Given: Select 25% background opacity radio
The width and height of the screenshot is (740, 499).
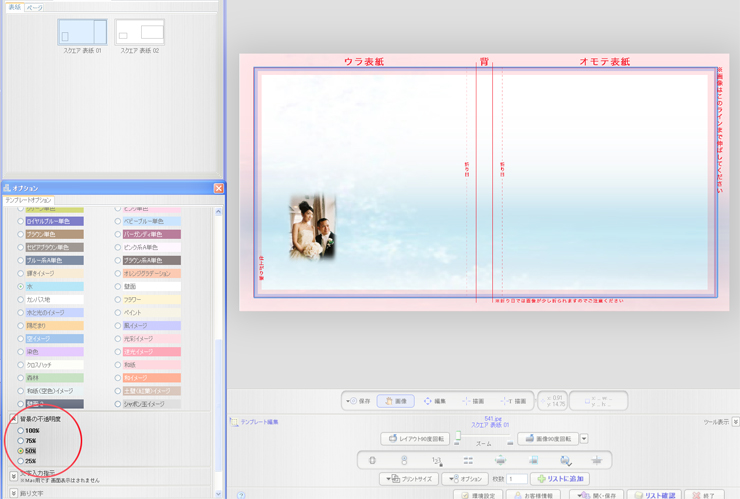Looking at the screenshot, I should [x=21, y=461].
